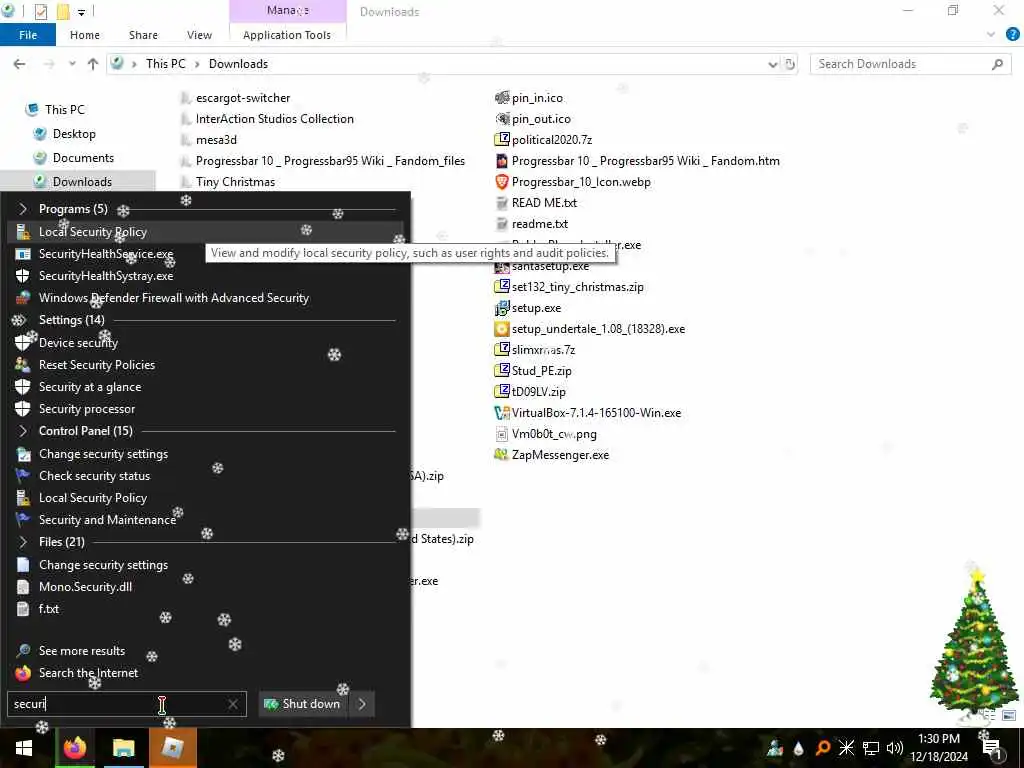Viewport: 1024px width, 768px height.
Task: Select the Manage contextual tab
Action: [x=288, y=11]
